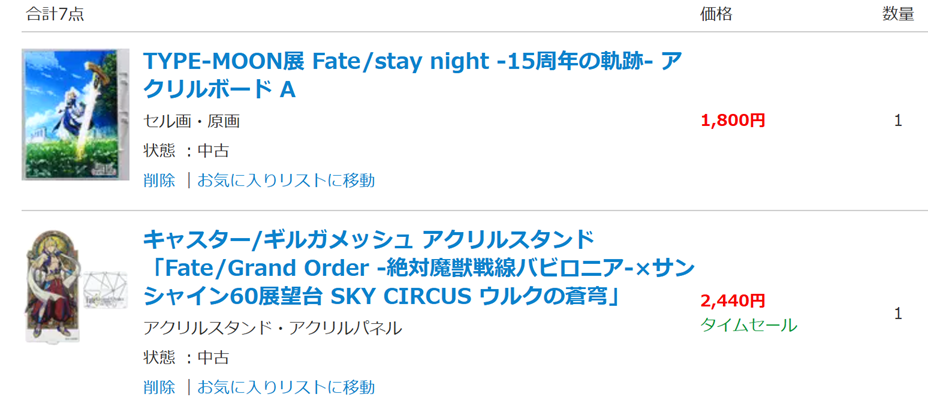Delete the Gilgamesh acrylic stand from the cart

click(159, 387)
